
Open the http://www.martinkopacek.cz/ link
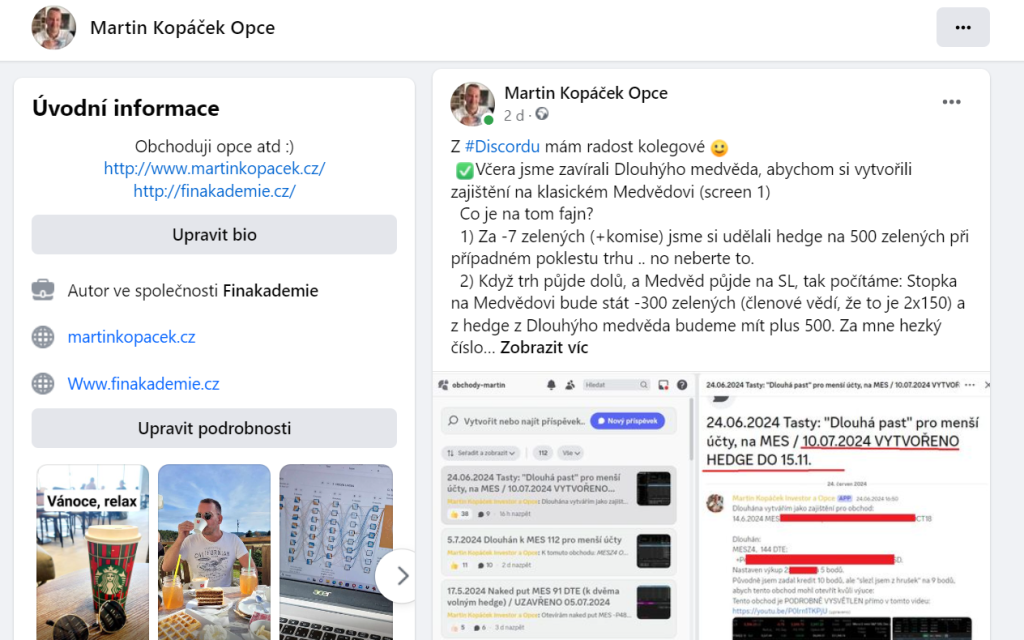click(x=214, y=168)
